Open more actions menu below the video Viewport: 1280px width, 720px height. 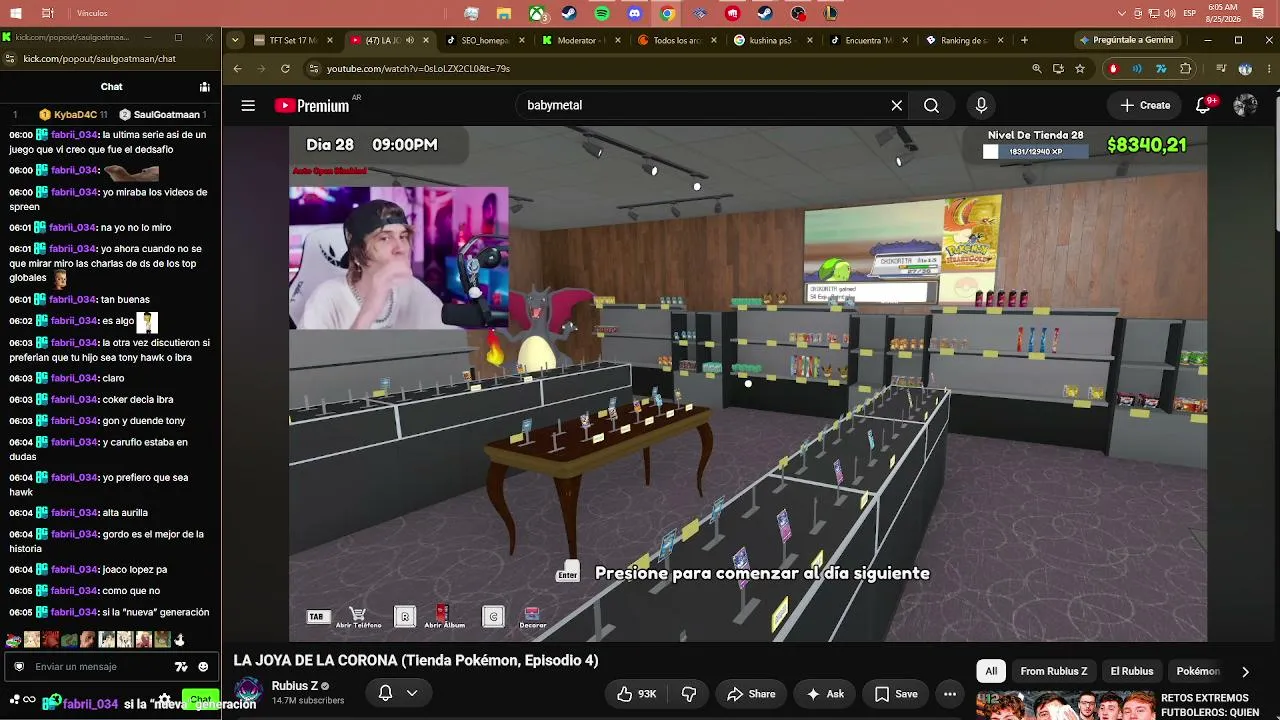pyautogui.click(x=950, y=694)
